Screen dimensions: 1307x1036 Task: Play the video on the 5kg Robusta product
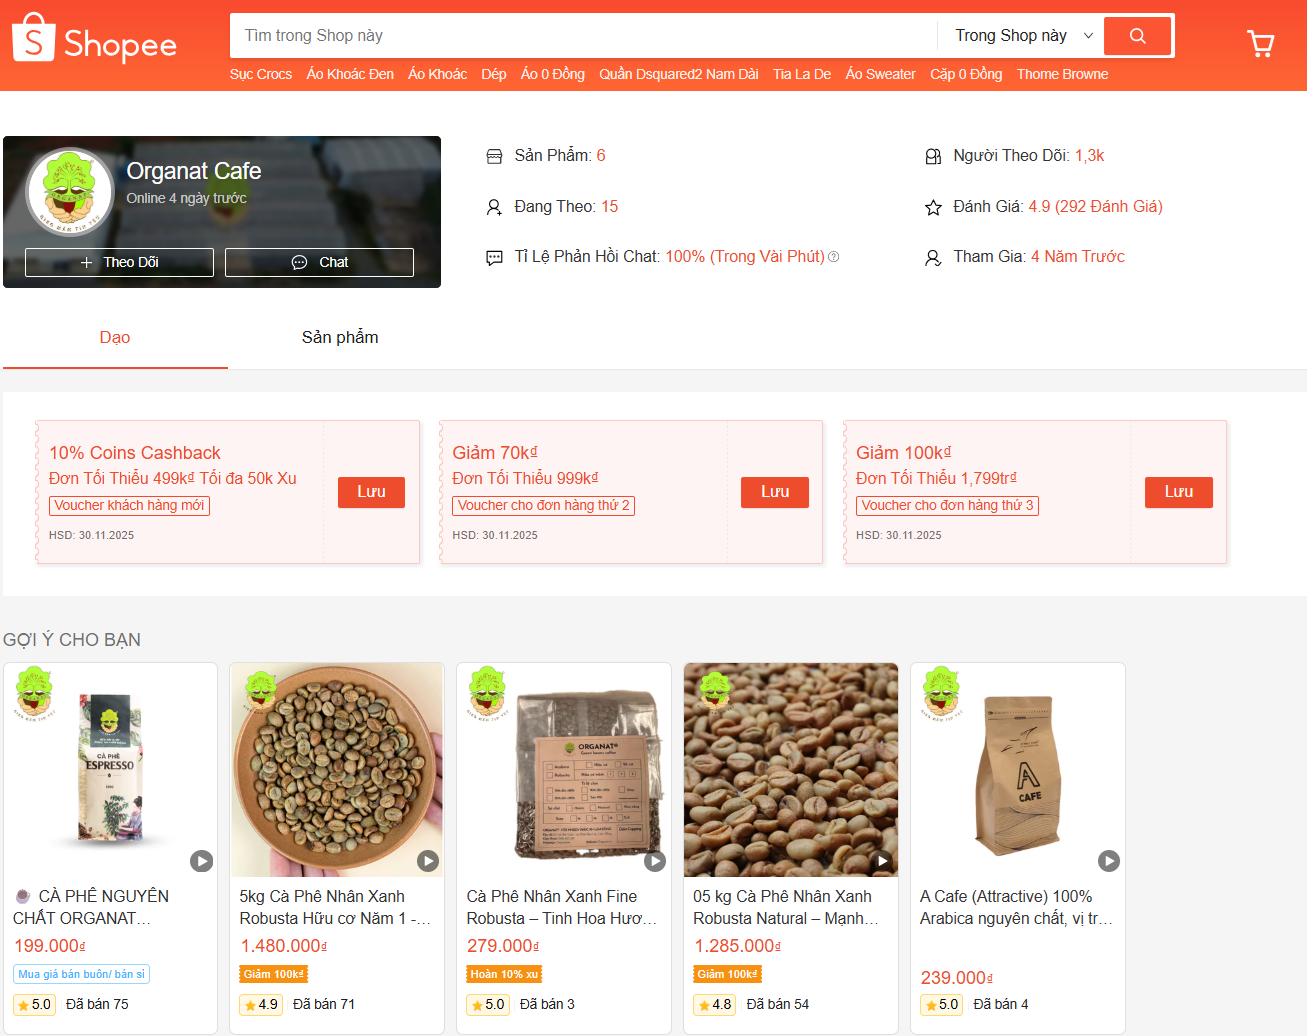428,860
